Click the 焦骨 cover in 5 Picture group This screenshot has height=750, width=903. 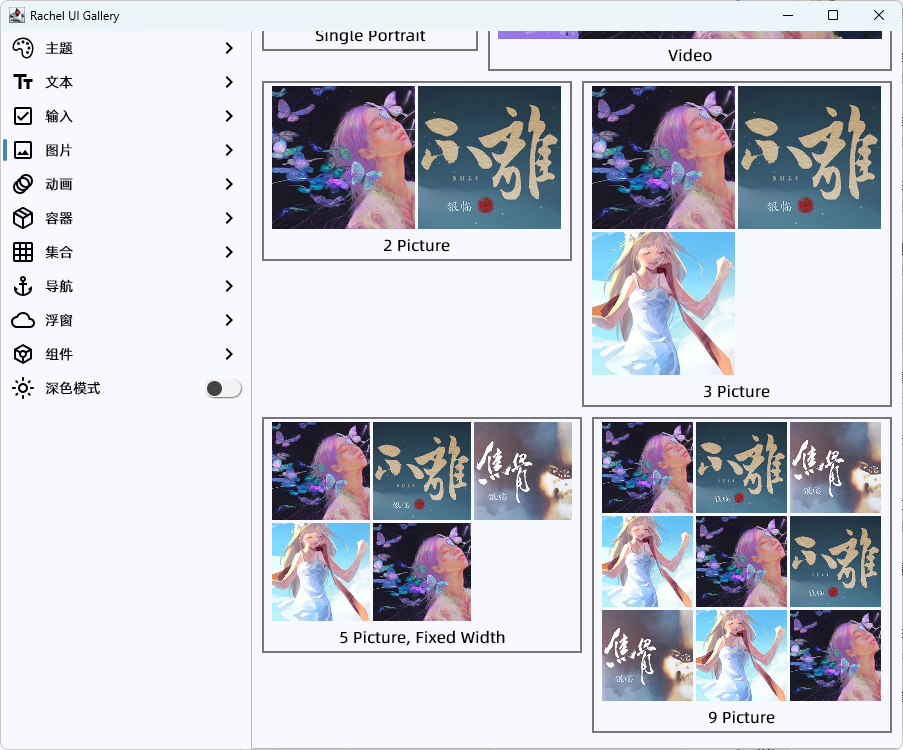[x=523, y=471]
